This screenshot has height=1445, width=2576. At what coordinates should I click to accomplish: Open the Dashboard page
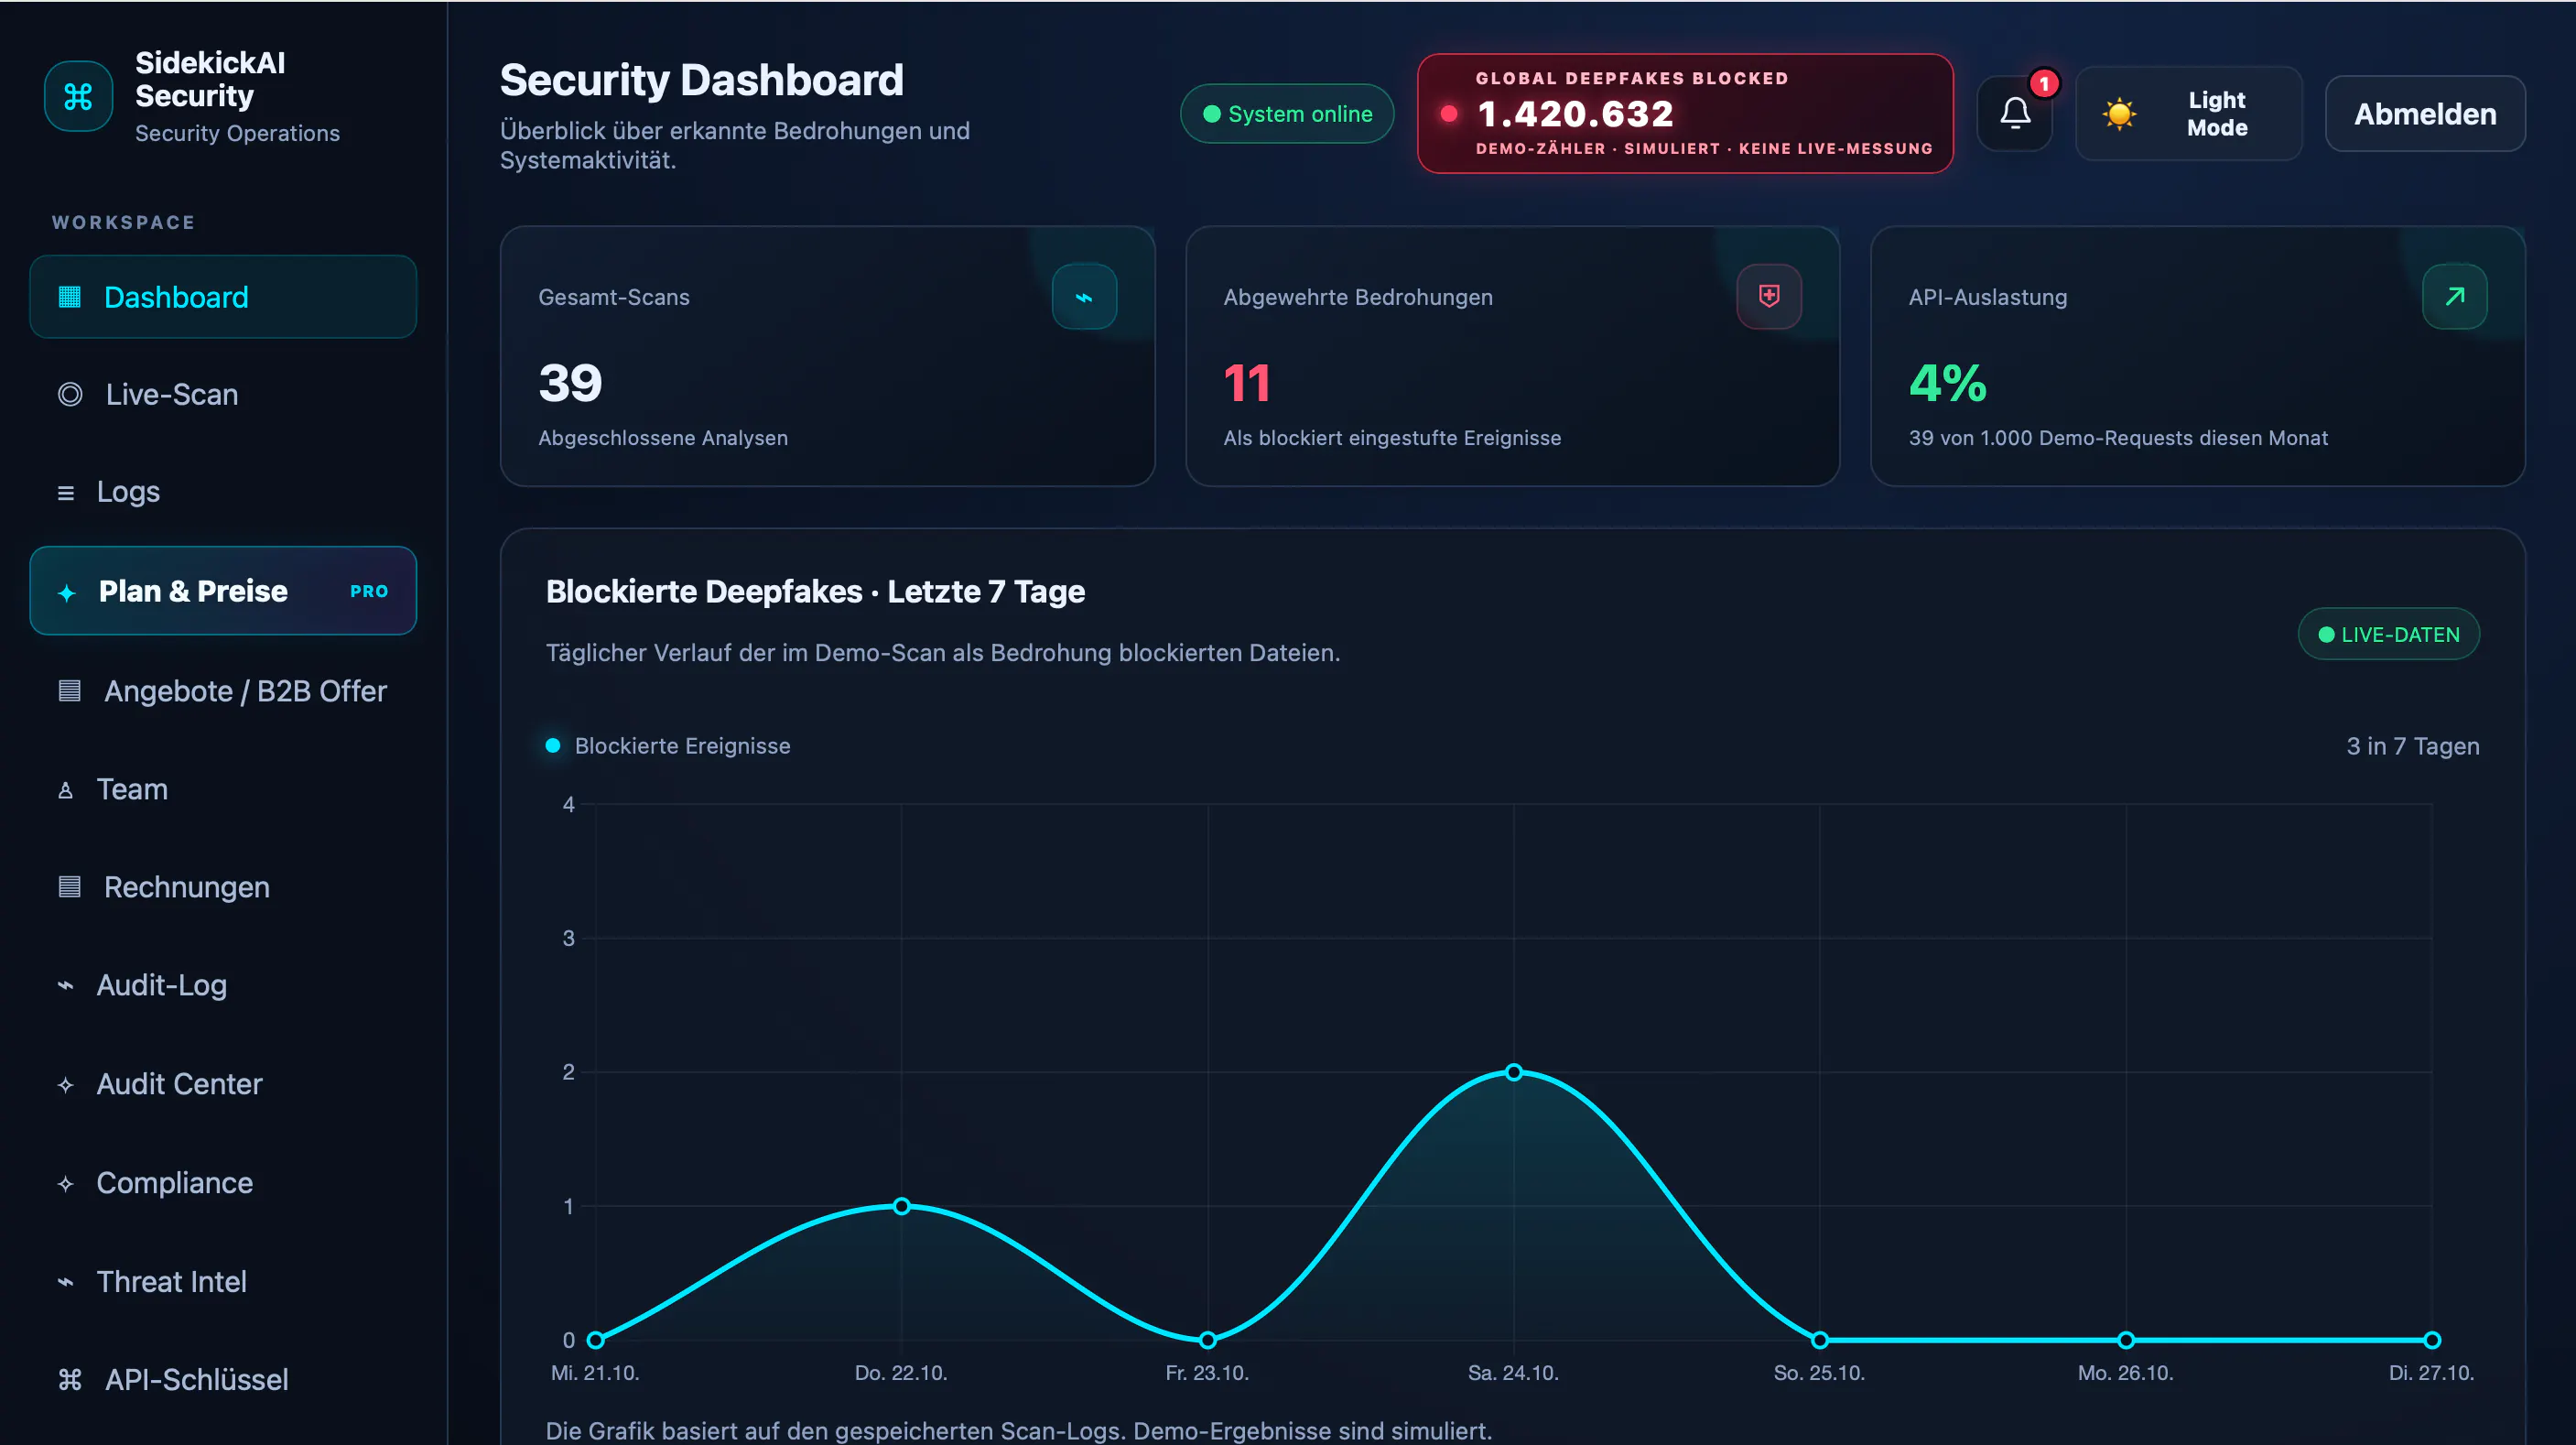click(x=223, y=297)
